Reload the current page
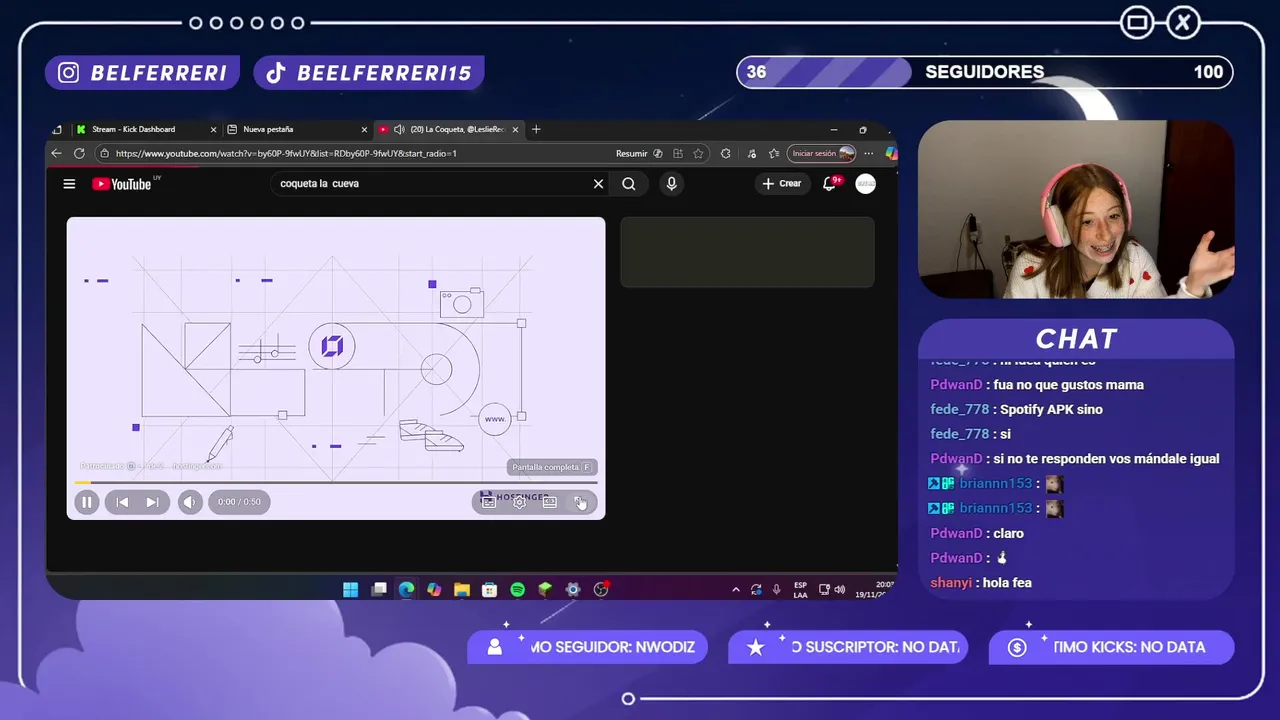Image resolution: width=1280 pixels, height=720 pixels. click(79, 153)
